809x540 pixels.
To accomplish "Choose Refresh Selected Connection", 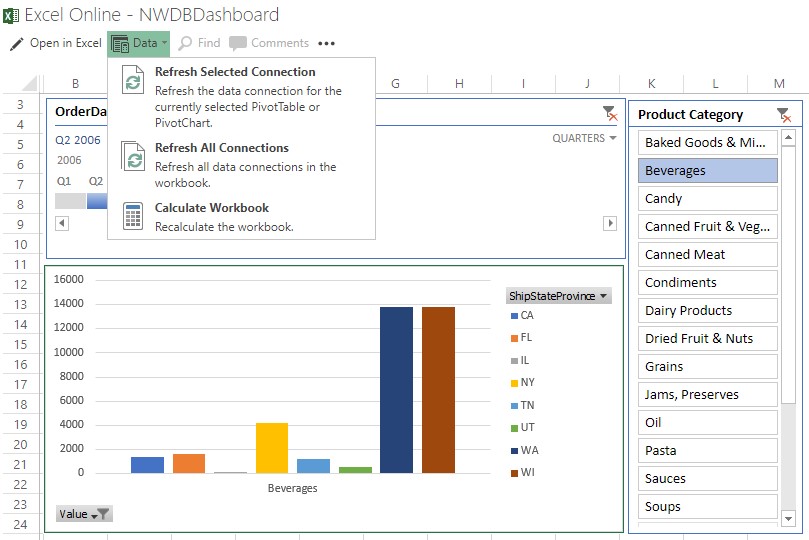I will point(241,96).
